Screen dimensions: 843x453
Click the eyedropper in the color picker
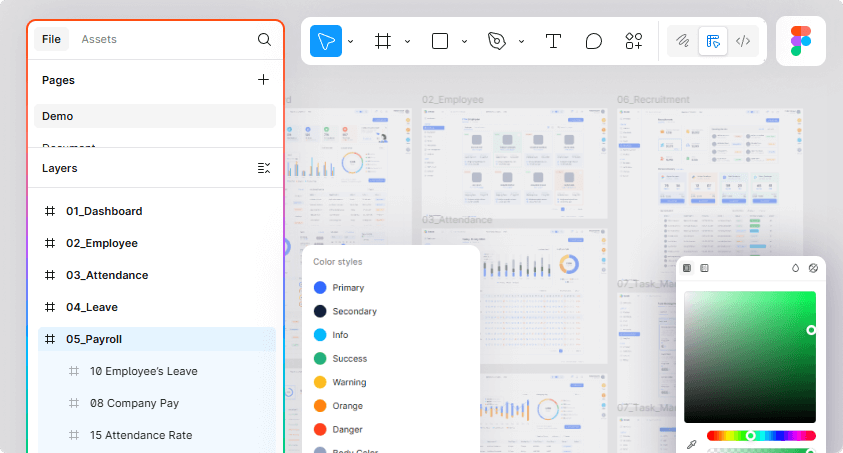click(x=691, y=444)
